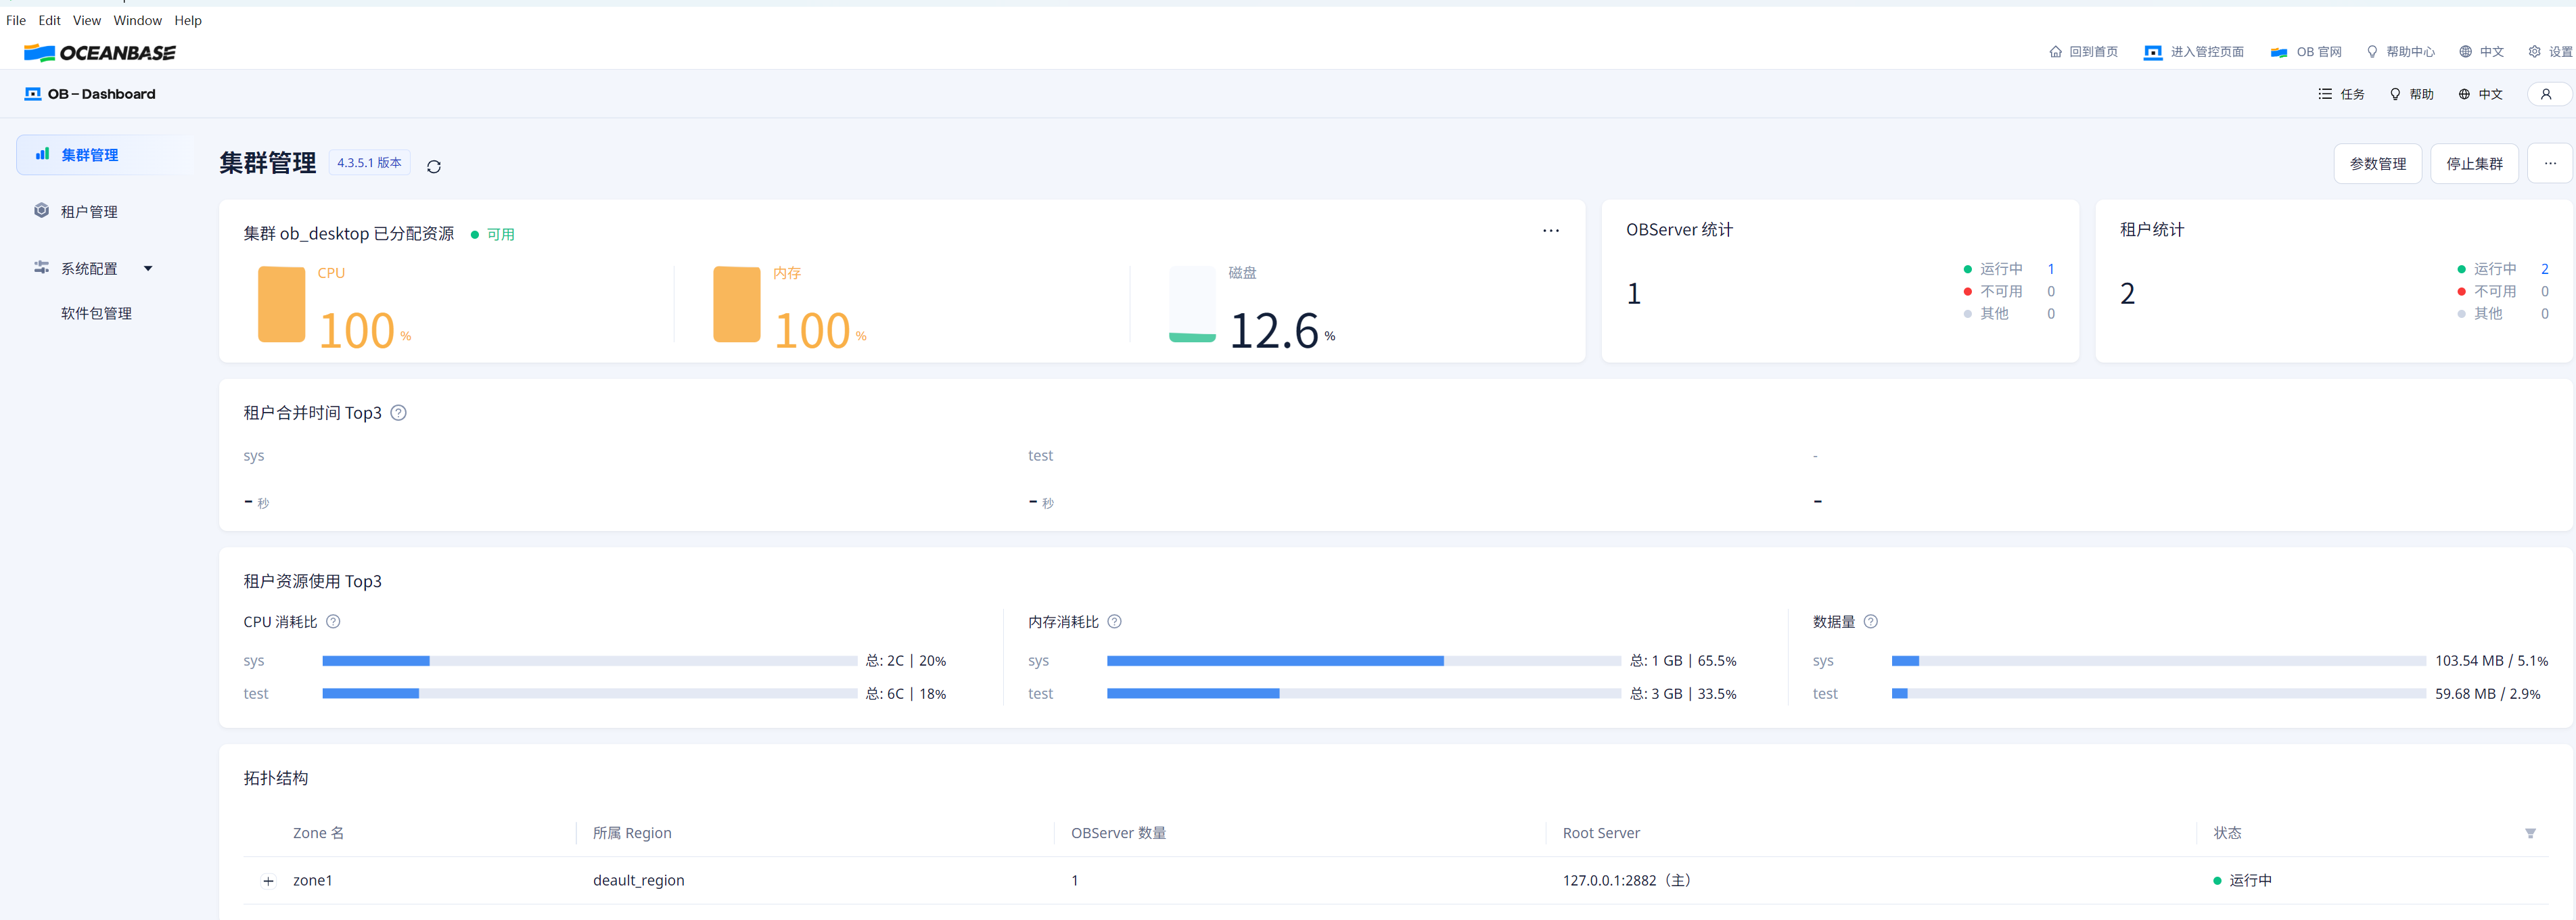Click the 所属 Region column header
Screen dimensions: 2576x920
(x=632, y=833)
